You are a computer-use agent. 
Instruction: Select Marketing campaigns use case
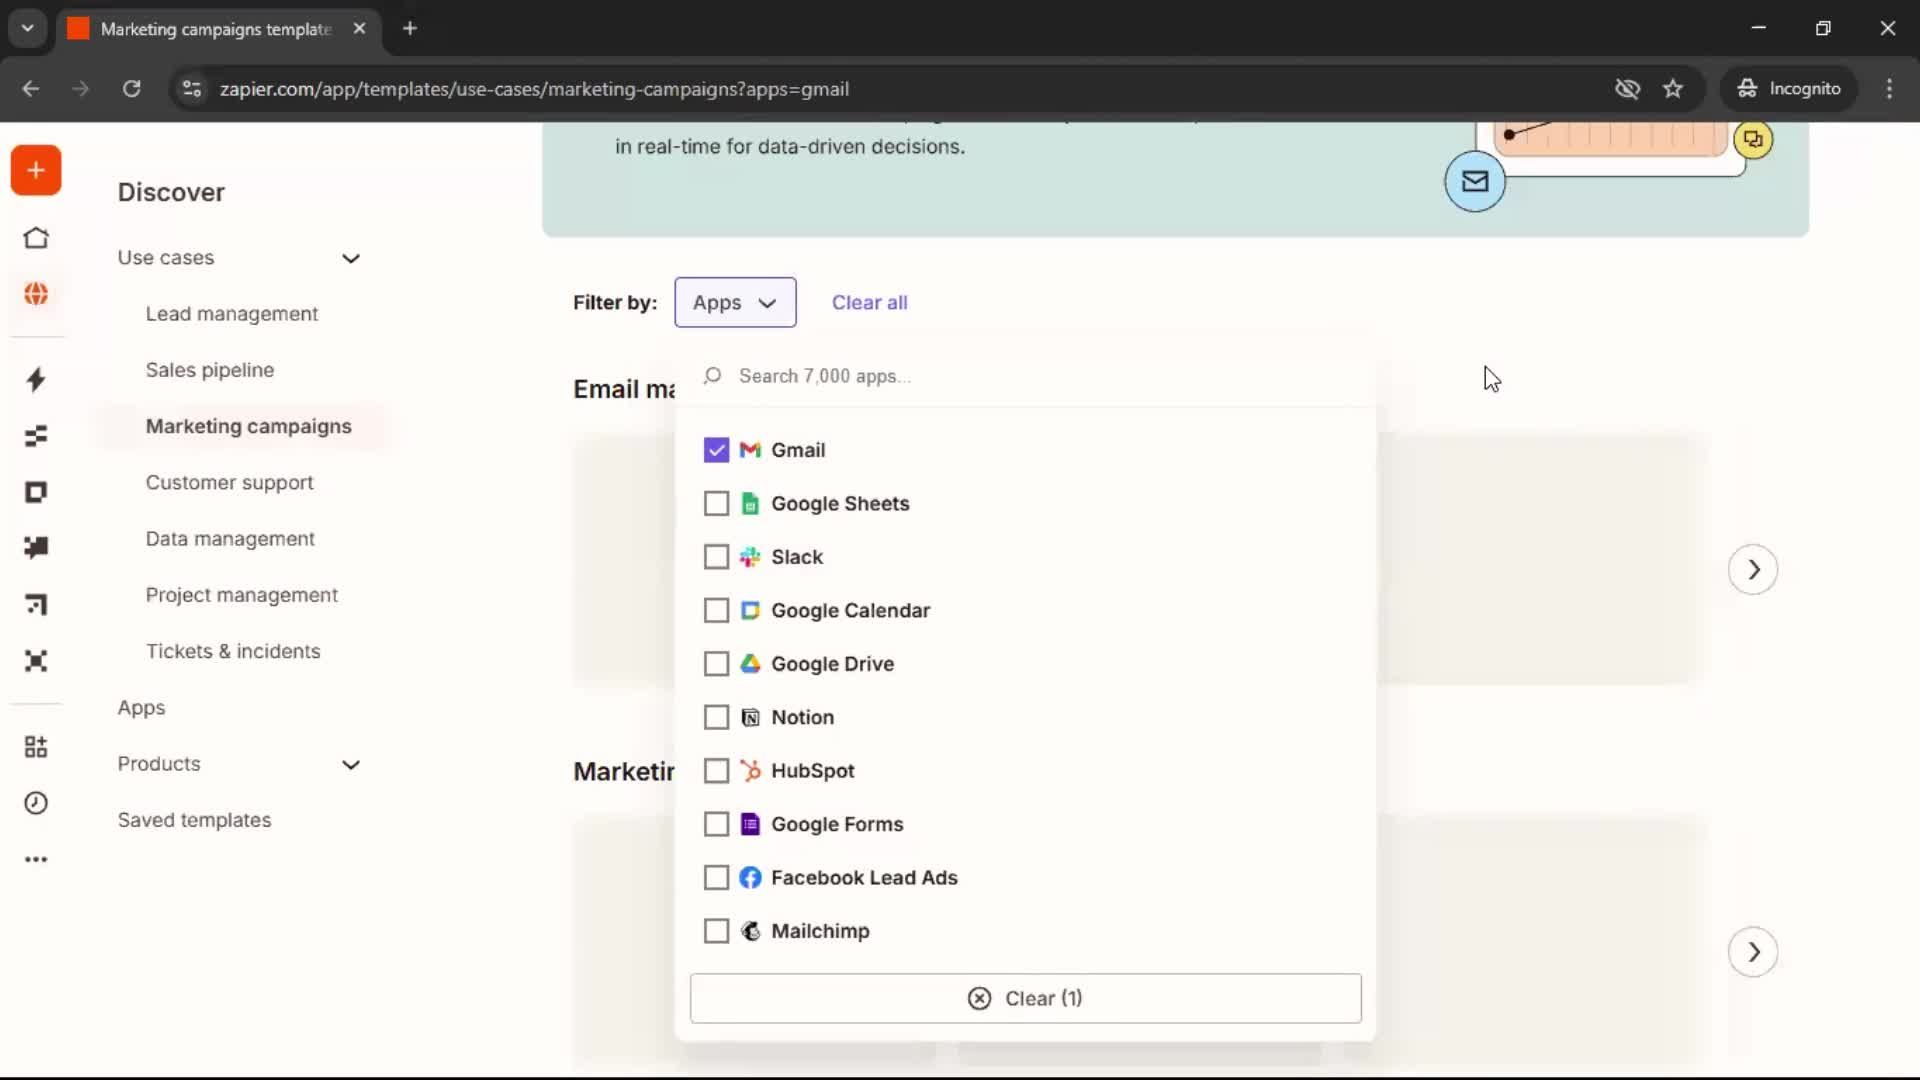click(249, 426)
